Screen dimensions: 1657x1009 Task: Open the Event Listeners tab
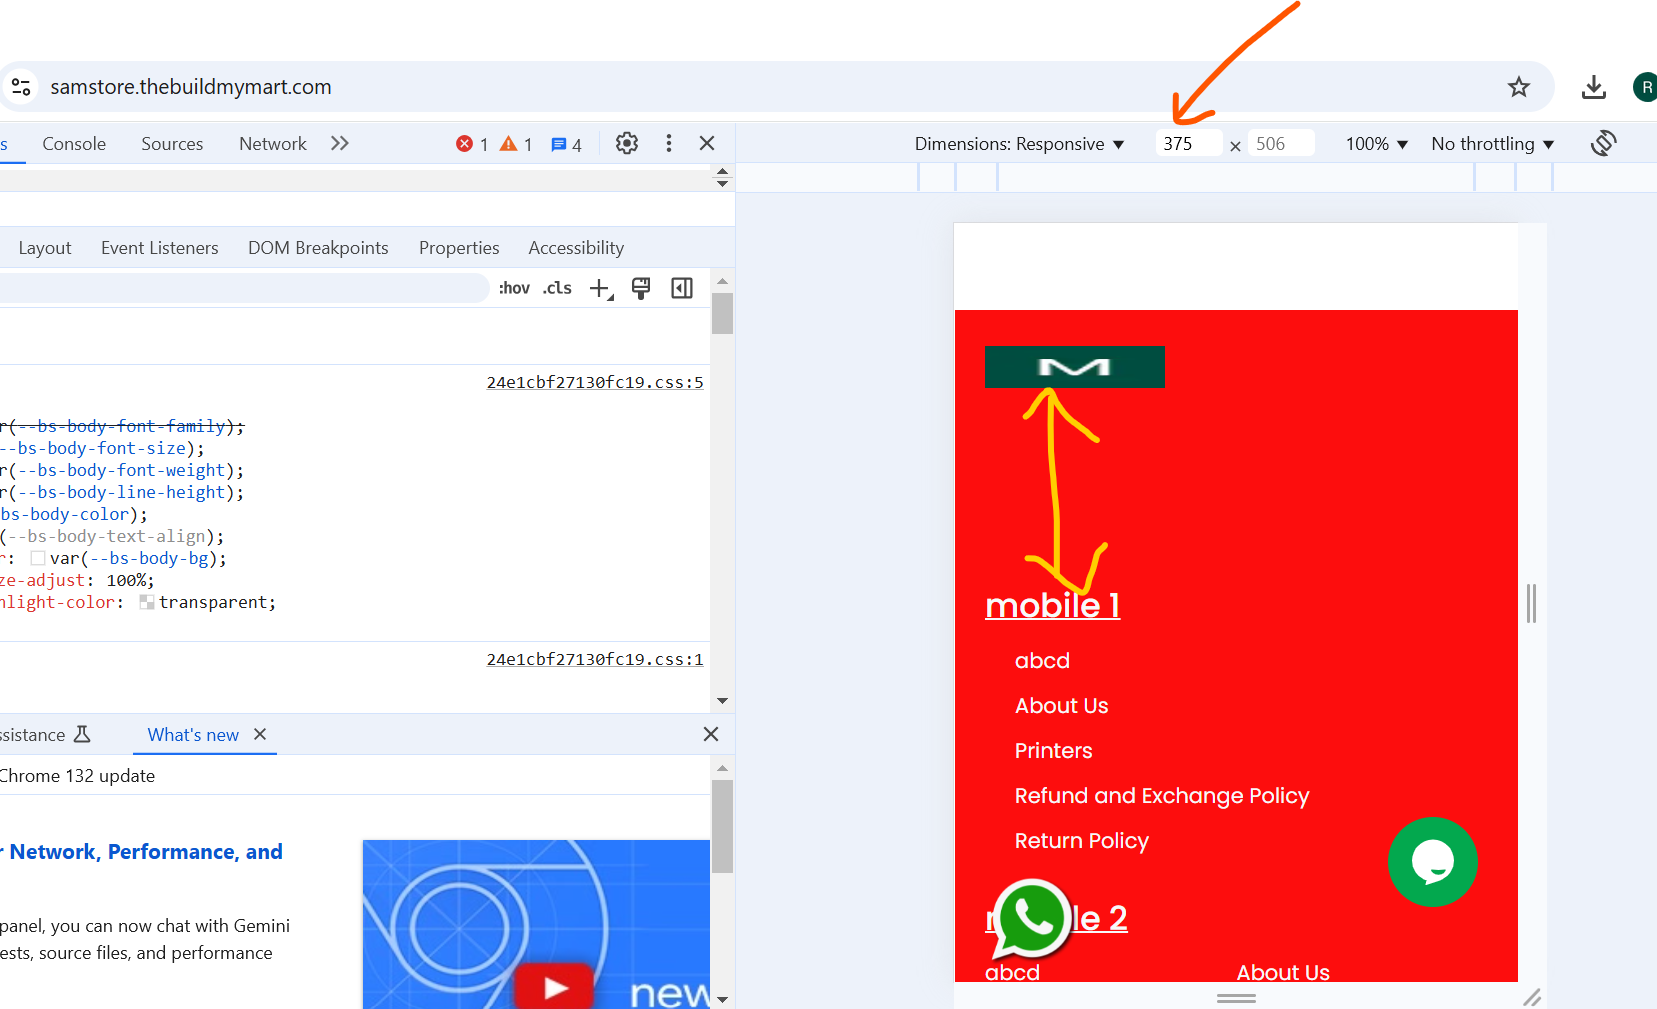[160, 248]
